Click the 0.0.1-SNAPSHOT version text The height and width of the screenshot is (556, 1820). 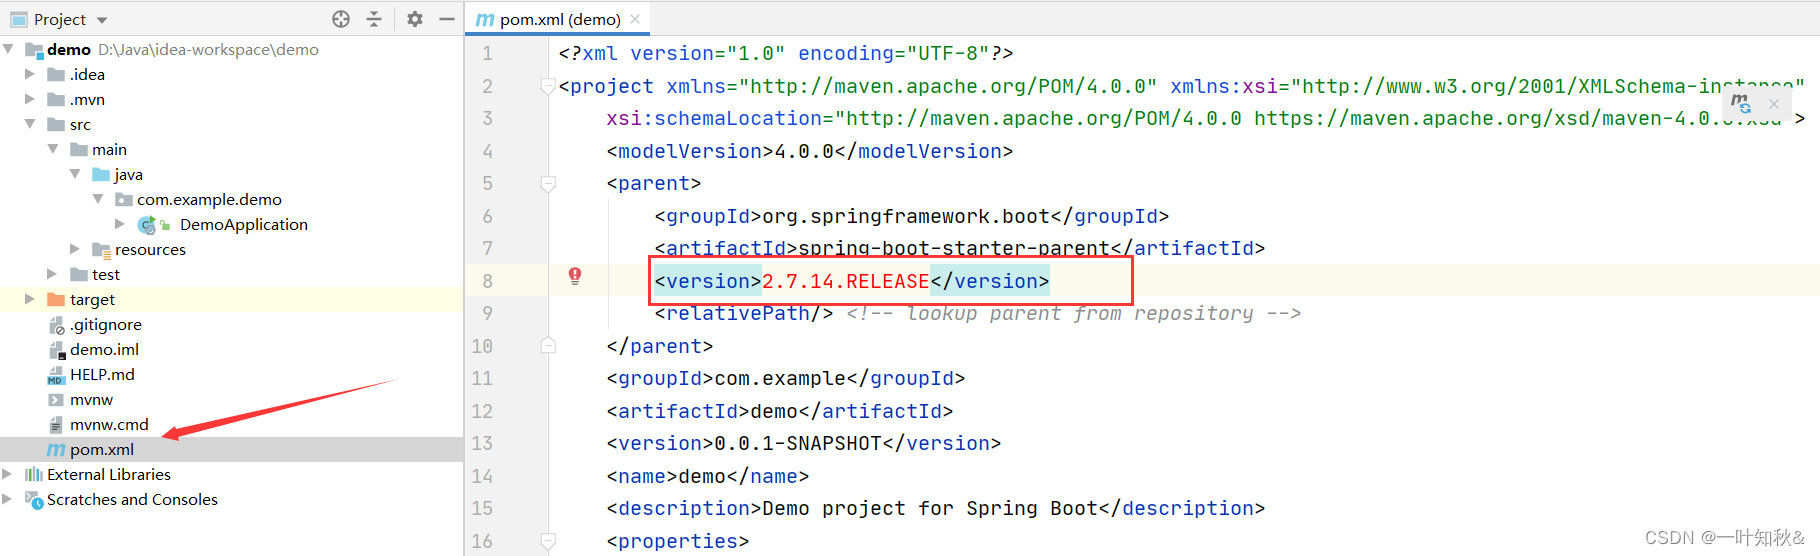coord(798,443)
